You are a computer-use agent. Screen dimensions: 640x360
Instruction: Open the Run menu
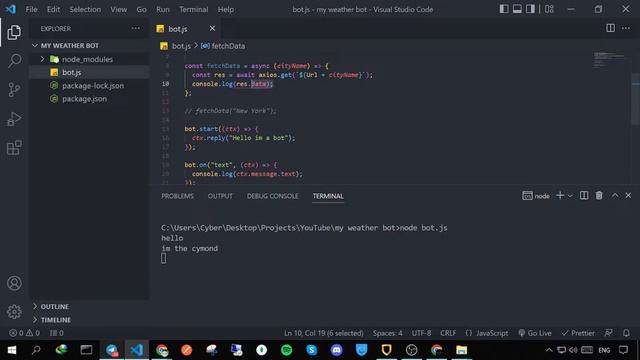(x=162, y=9)
